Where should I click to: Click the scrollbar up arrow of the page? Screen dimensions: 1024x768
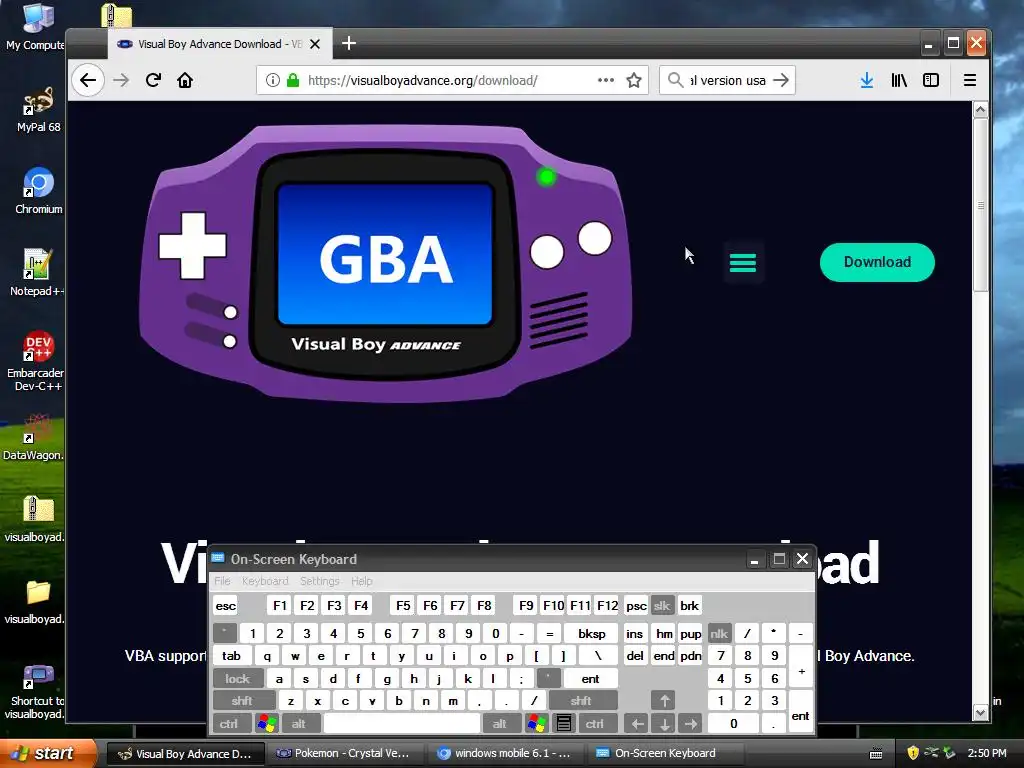pos(980,110)
